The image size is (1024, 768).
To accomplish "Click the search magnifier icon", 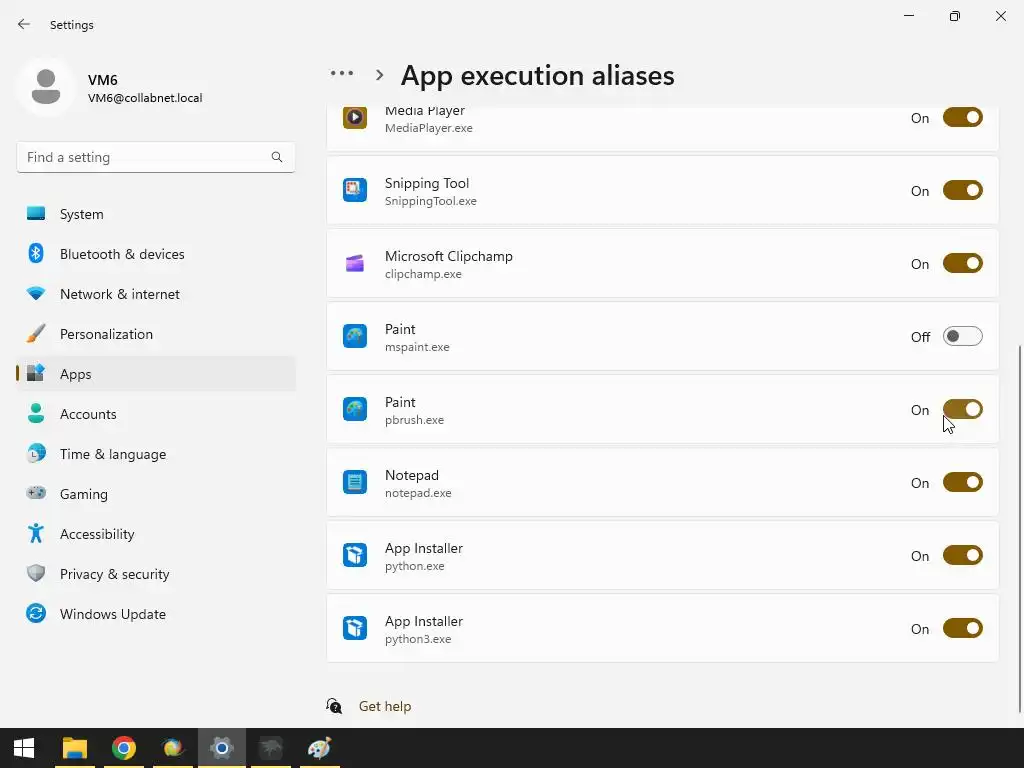I will click(x=277, y=157).
